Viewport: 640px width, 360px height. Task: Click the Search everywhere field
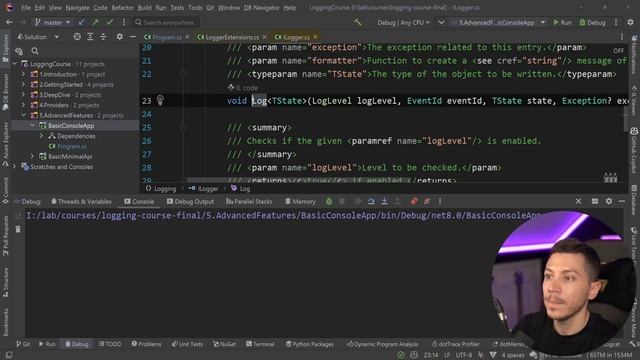(x=167, y=22)
